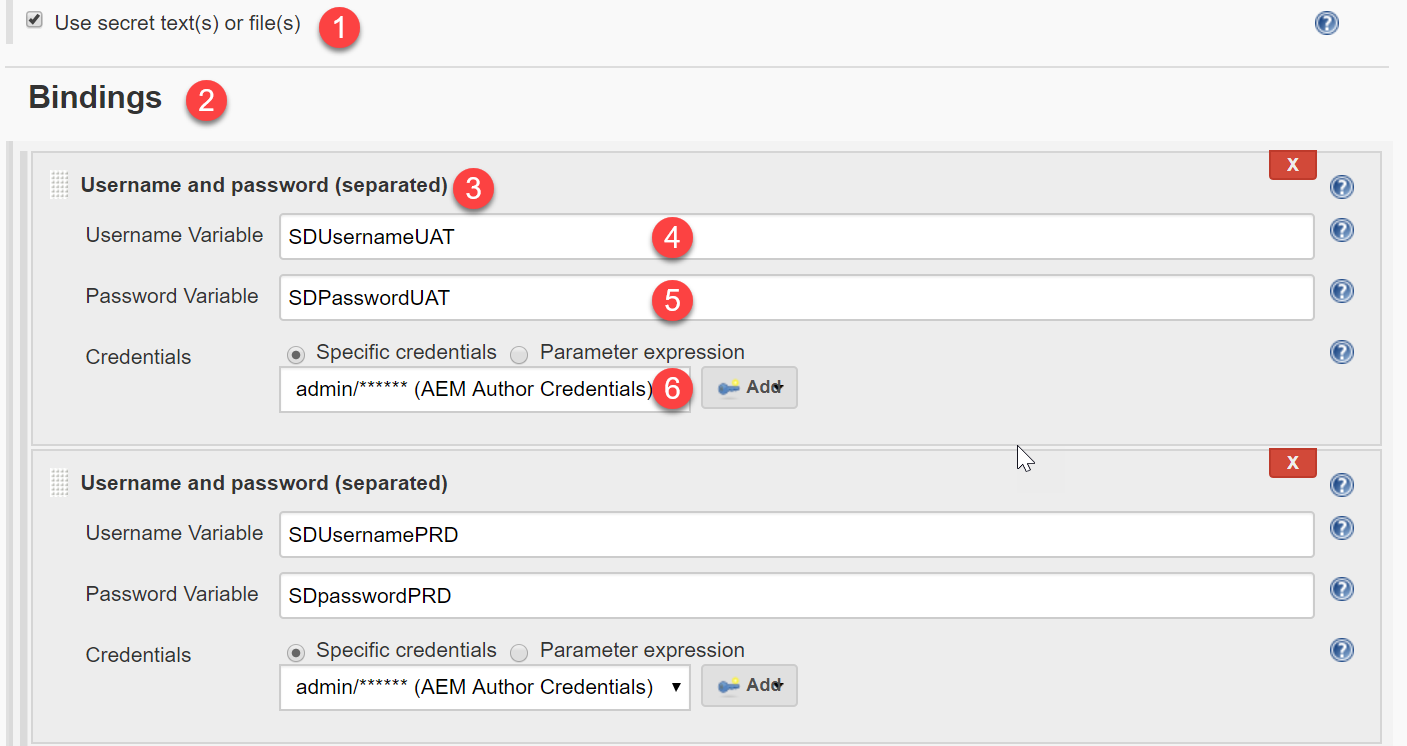Open help for SDUsernamePRD username variable
1407x746 pixels.
pyautogui.click(x=1342, y=528)
